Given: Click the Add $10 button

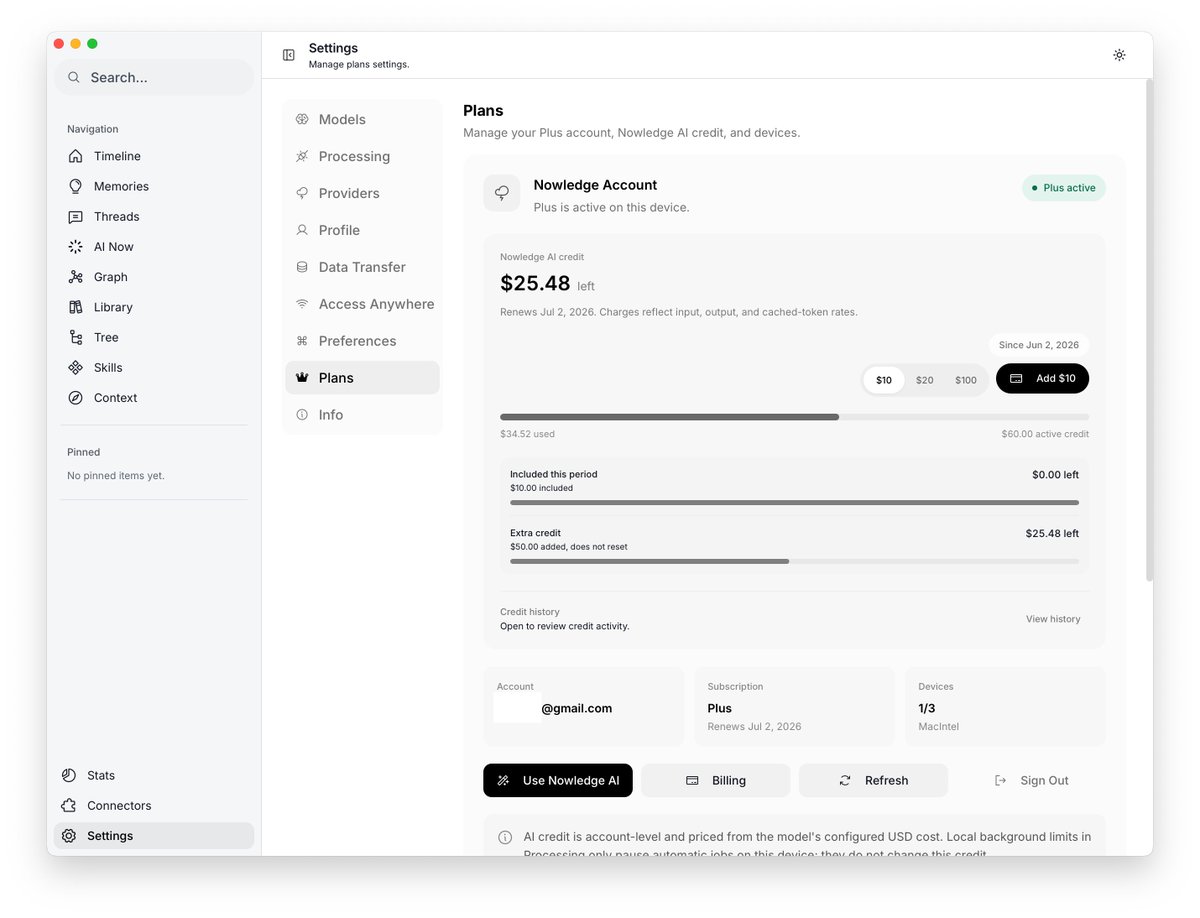Looking at the screenshot, I should tap(1042, 378).
